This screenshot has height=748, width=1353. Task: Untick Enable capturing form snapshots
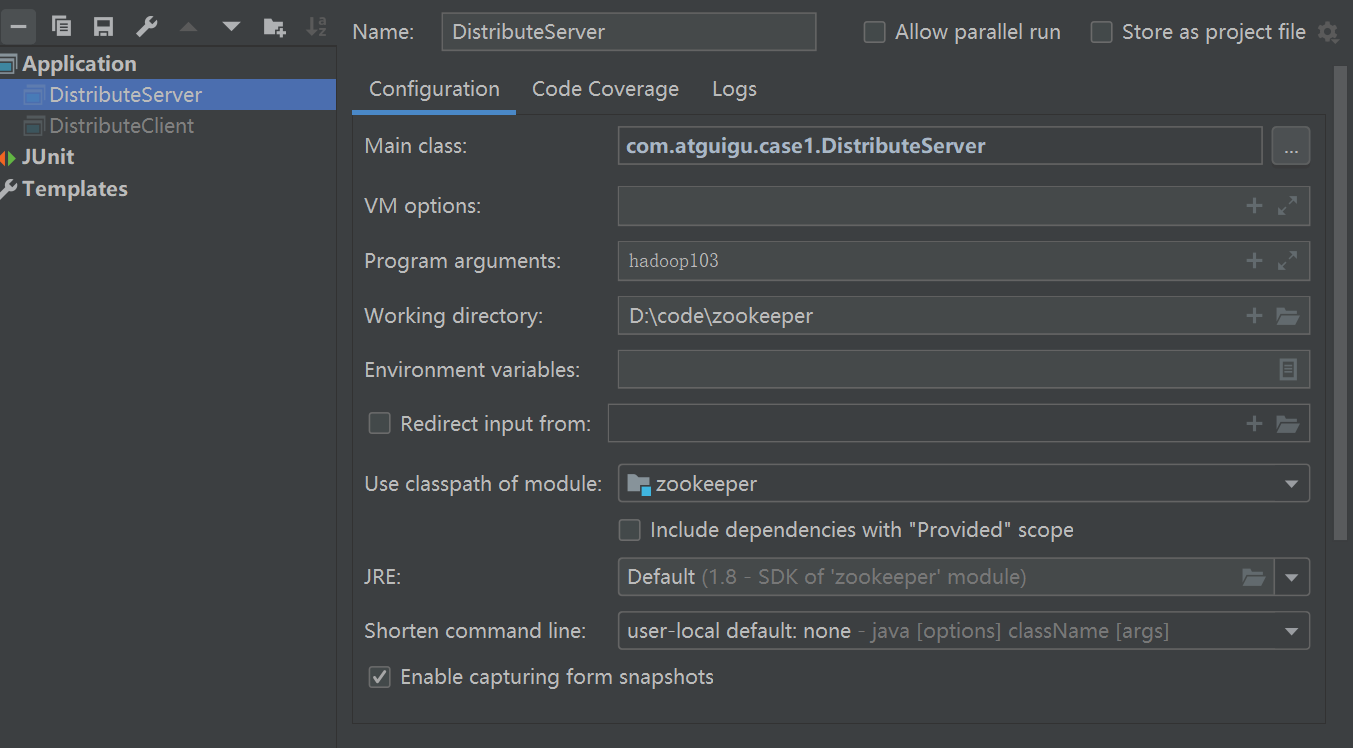(379, 677)
